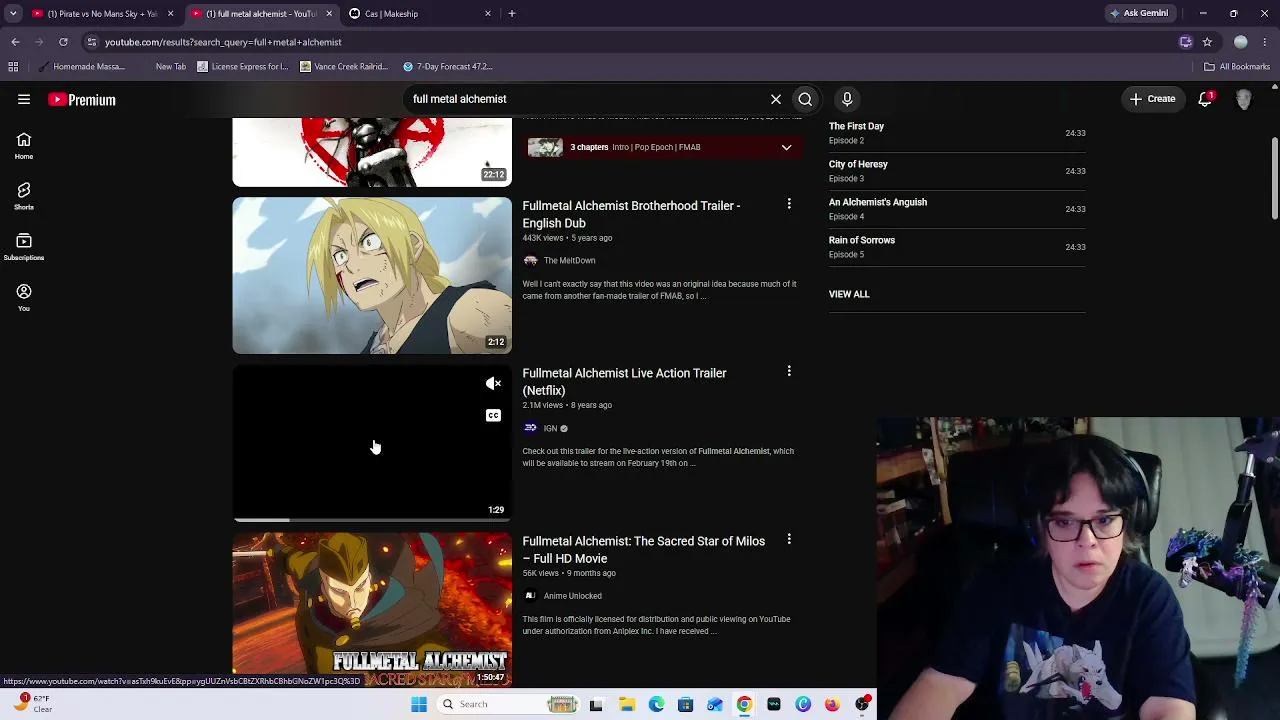Click the install app icon in address bar
This screenshot has width=1280, height=720.
point(1186,42)
